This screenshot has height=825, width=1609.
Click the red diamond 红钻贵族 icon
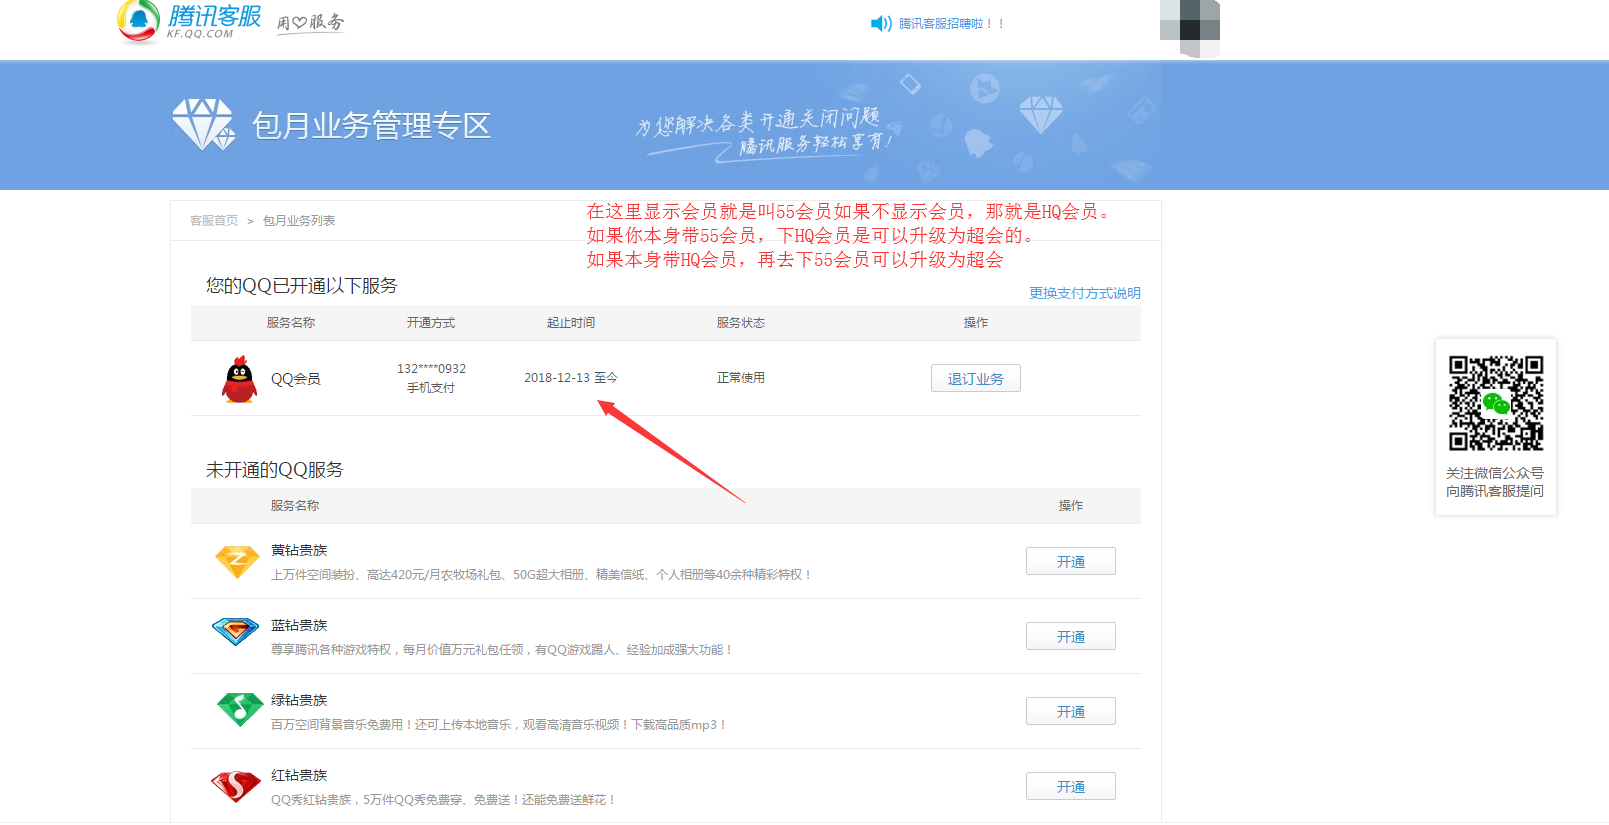(x=236, y=786)
